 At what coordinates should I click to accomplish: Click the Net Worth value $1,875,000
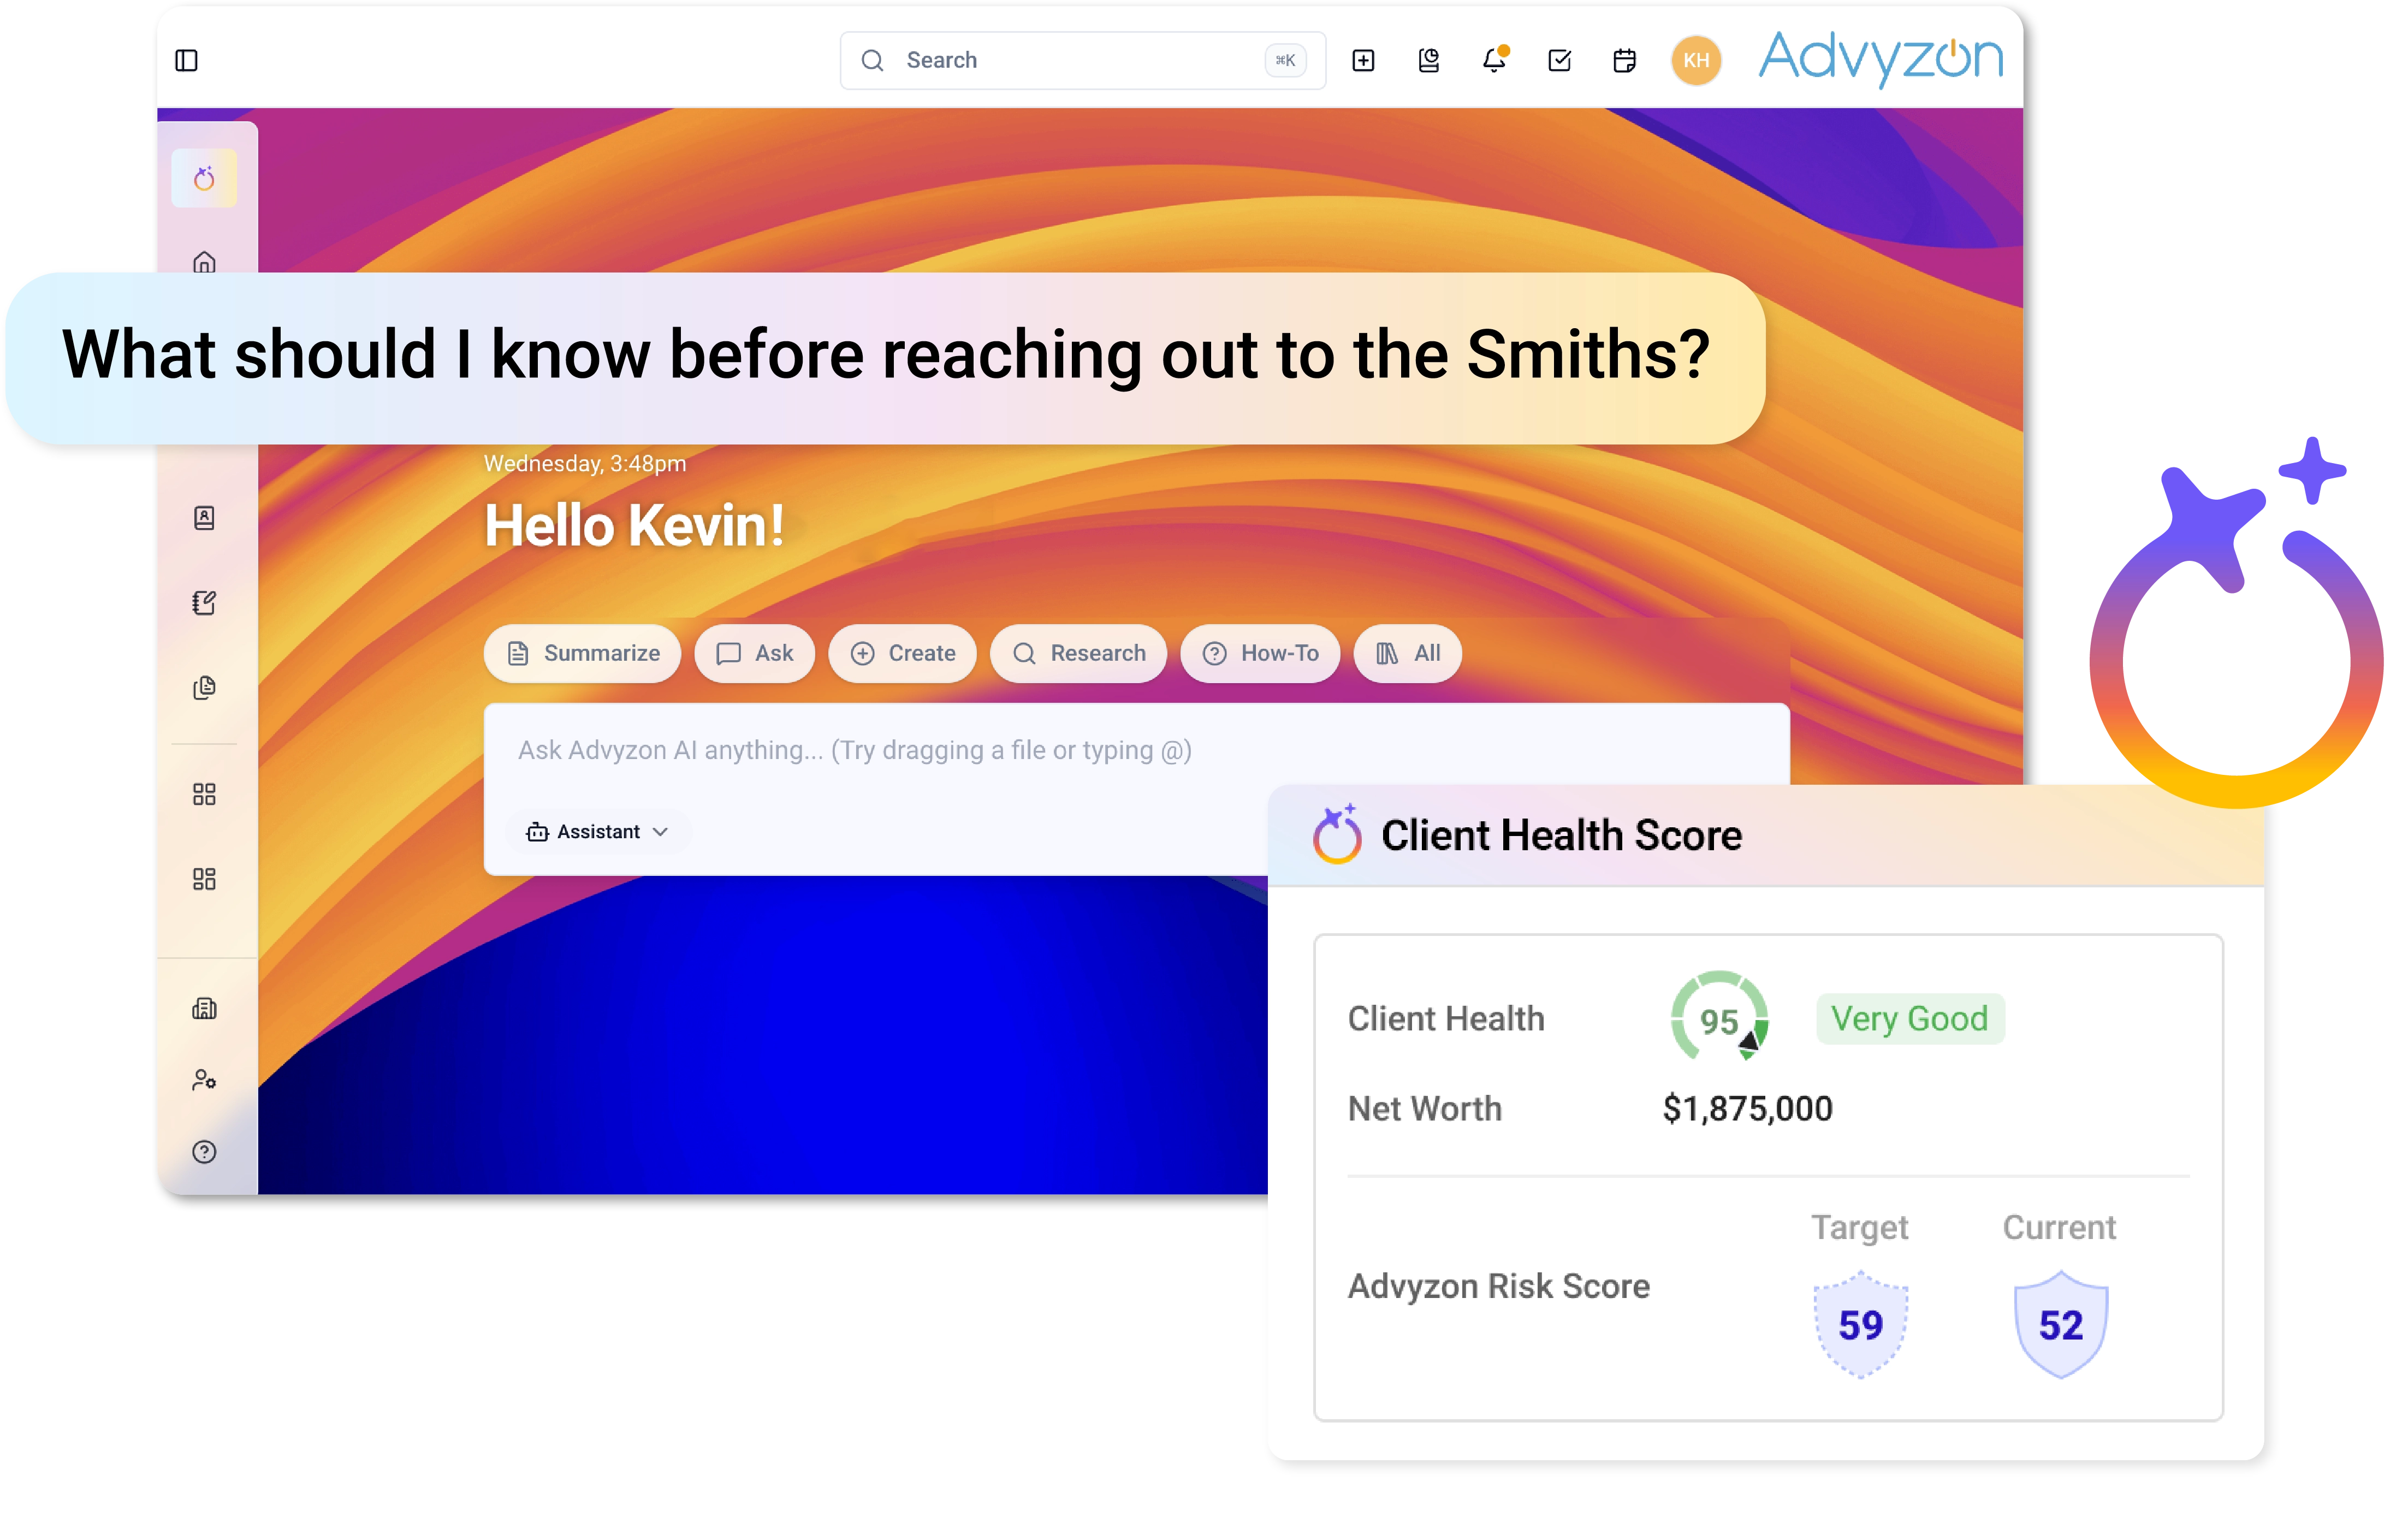[x=1747, y=1109]
